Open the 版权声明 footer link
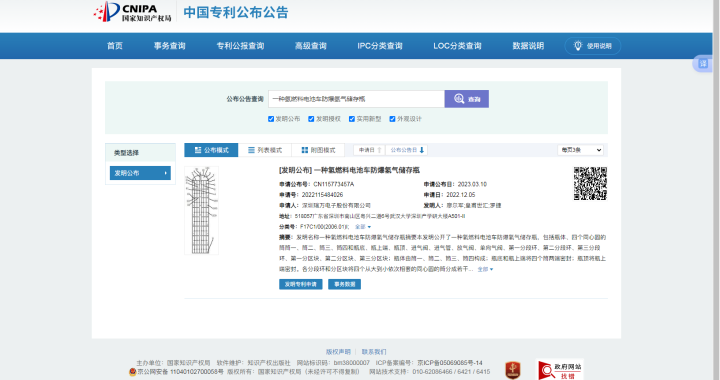The width and height of the screenshot is (720, 380). pyautogui.click(x=338, y=352)
